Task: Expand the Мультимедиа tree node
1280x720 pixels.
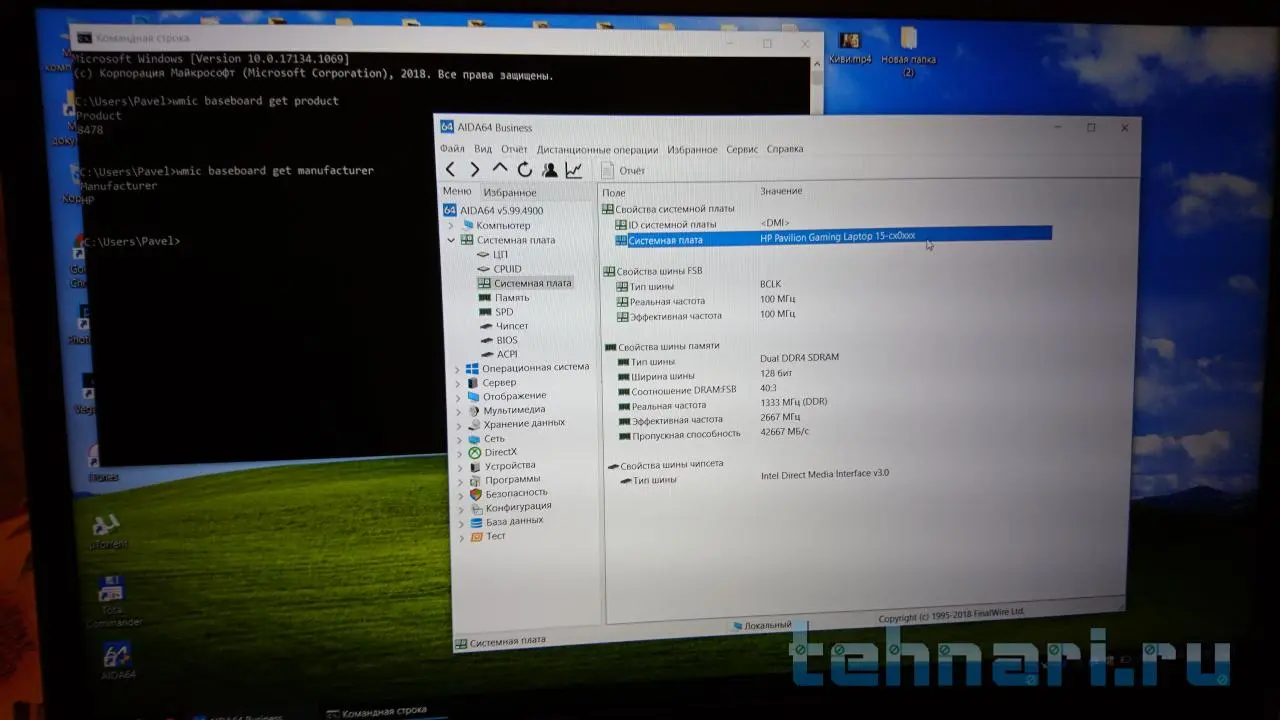Action: (x=459, y=411)
